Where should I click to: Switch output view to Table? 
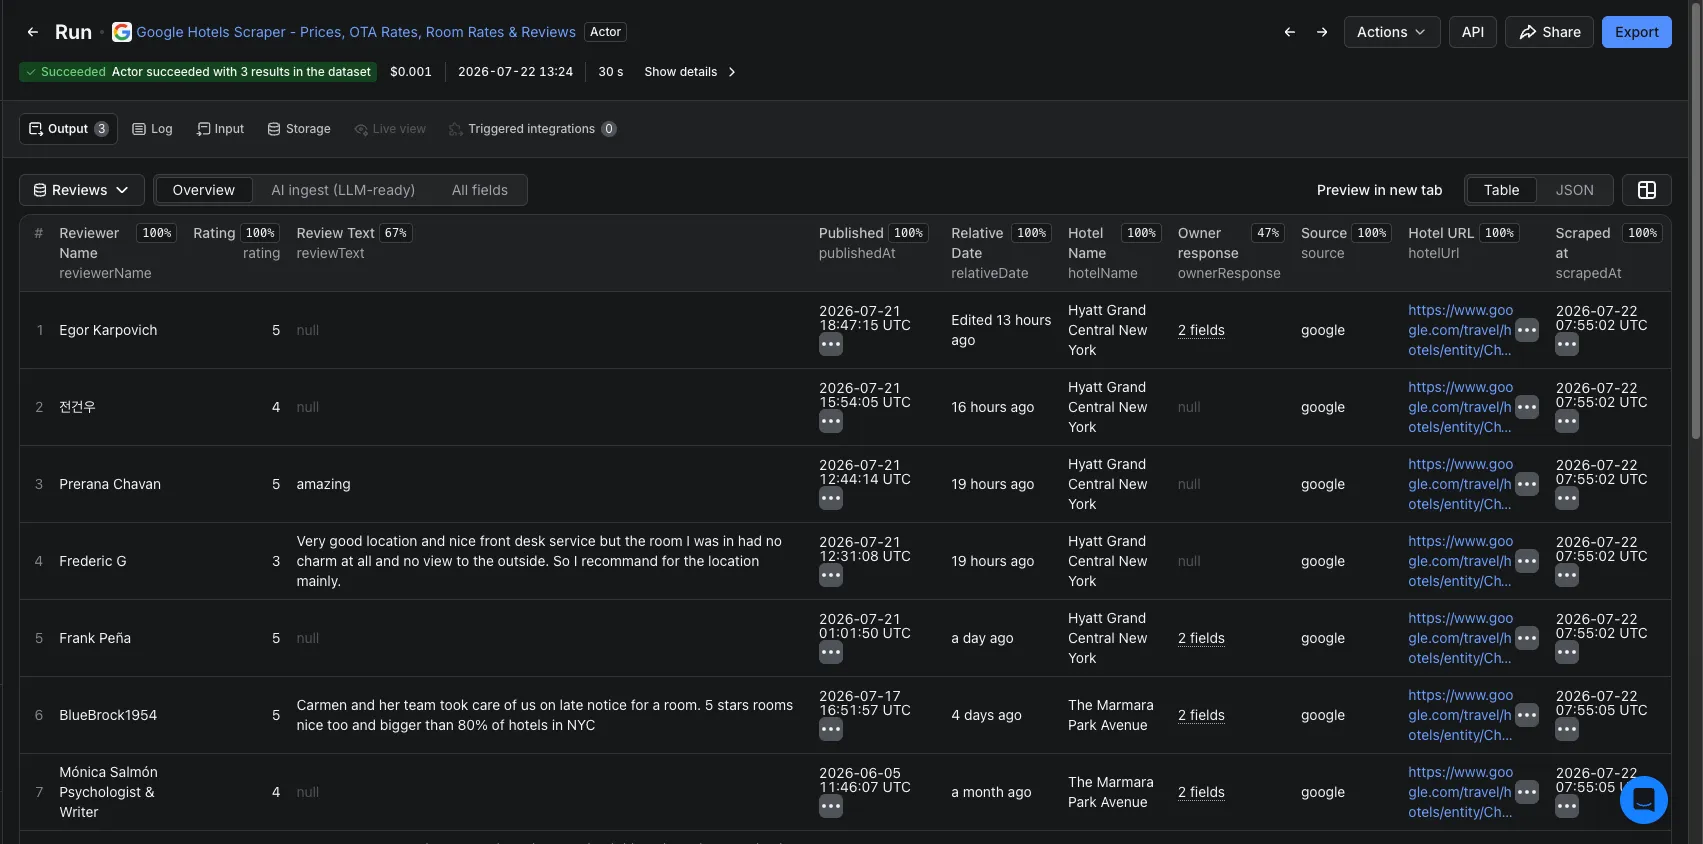pyautogui.click(x=1501, y=190)
